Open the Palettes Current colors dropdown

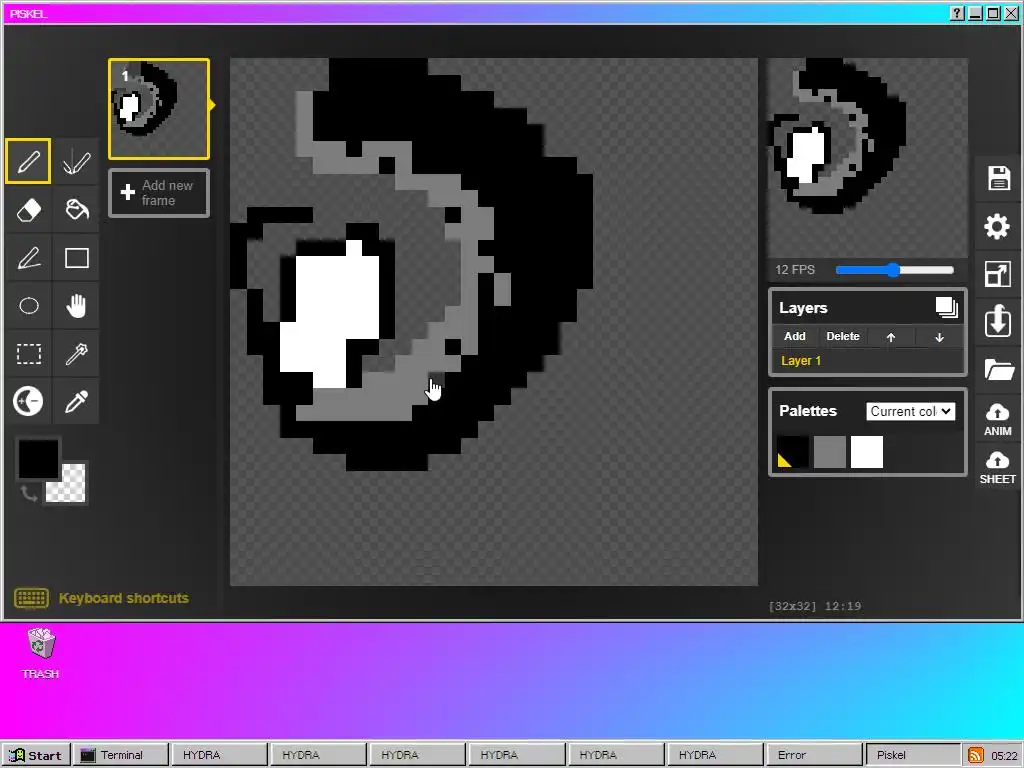click(910, 411)
